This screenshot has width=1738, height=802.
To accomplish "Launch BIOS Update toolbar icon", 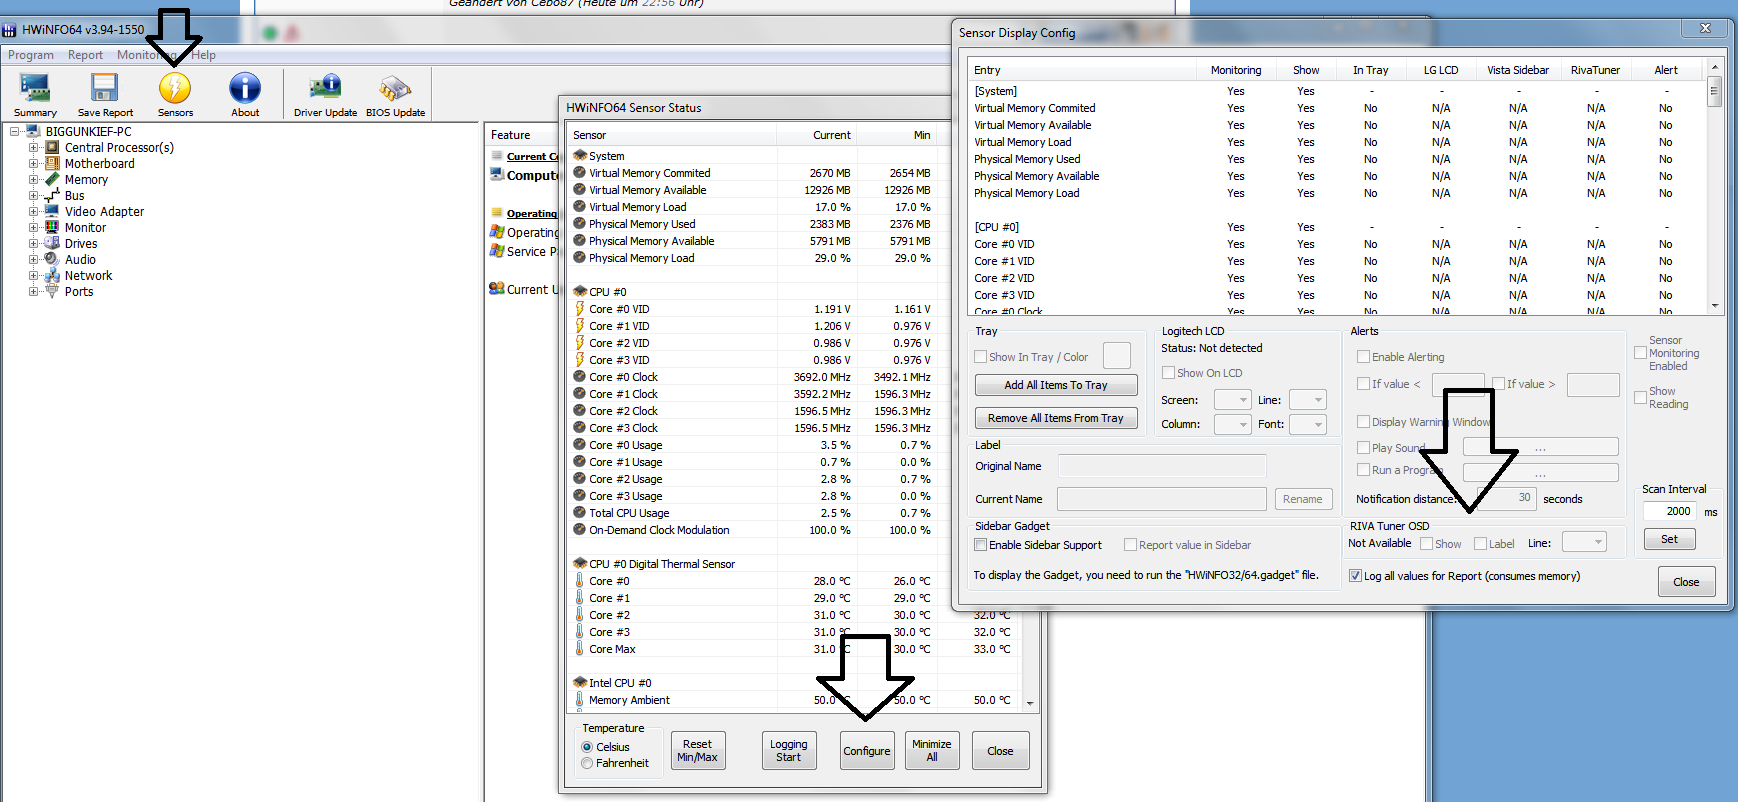I will tap(395, 95).
